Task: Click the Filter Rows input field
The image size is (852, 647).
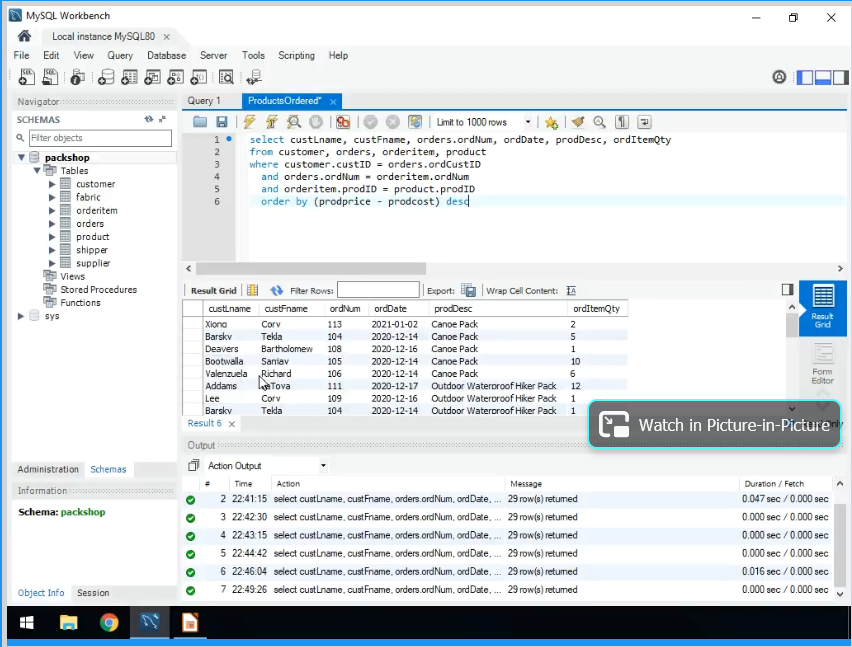Action: 378,291
